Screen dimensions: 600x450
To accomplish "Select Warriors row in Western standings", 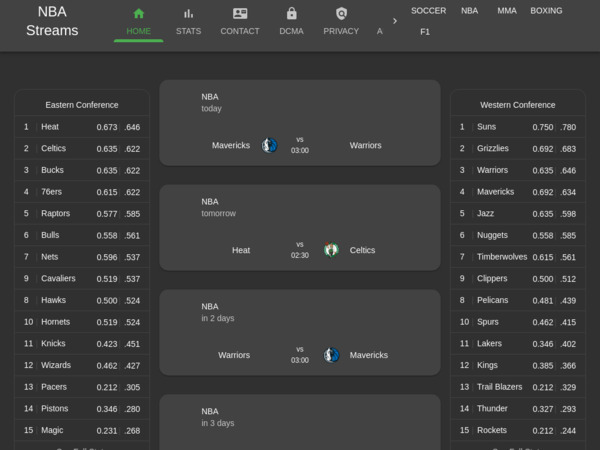I will [x=518, y=170].
